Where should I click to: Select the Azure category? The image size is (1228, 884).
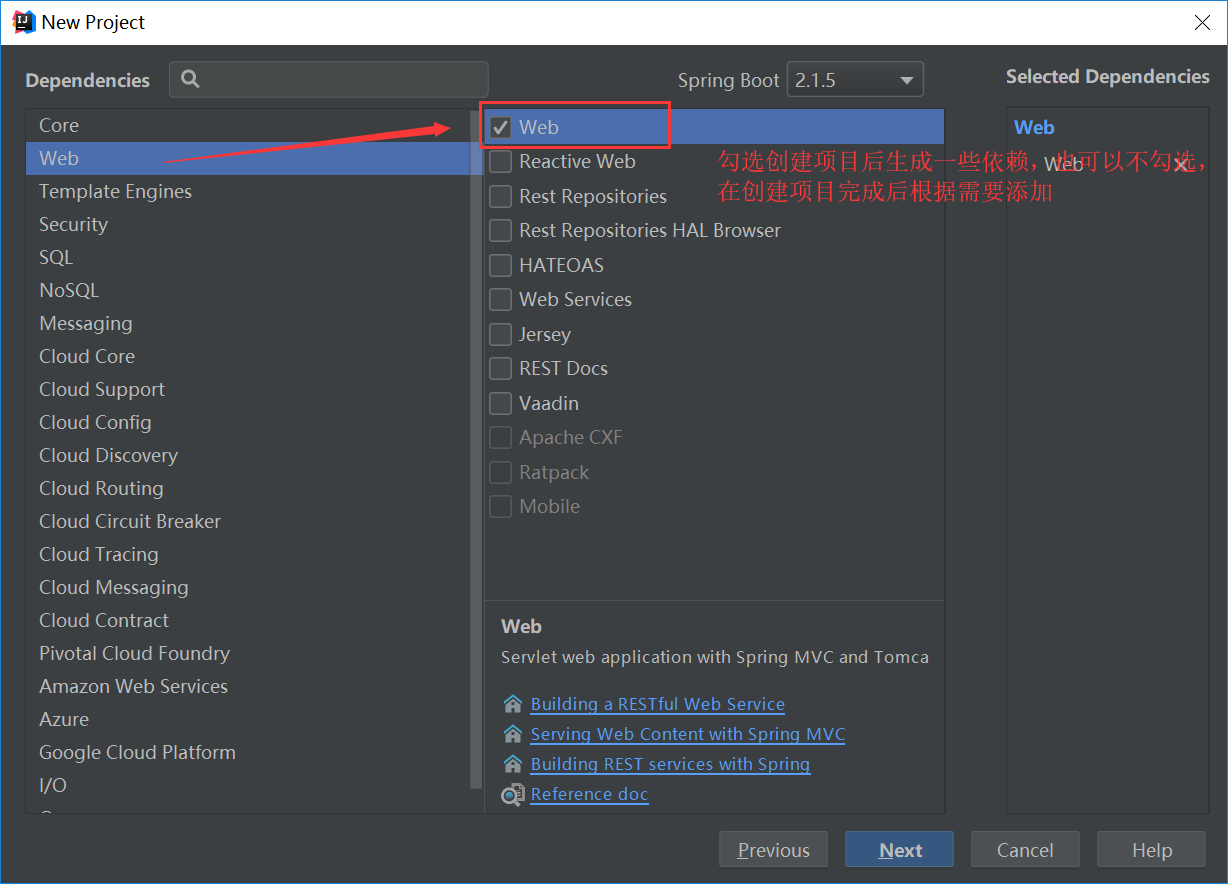pyautogui.click(x=248, y=719)
